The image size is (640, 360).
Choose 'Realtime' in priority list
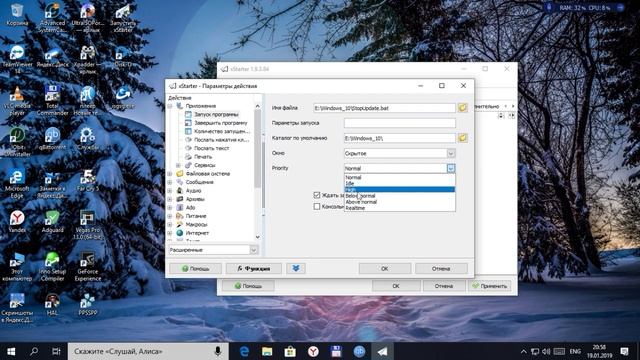point(400,208)
